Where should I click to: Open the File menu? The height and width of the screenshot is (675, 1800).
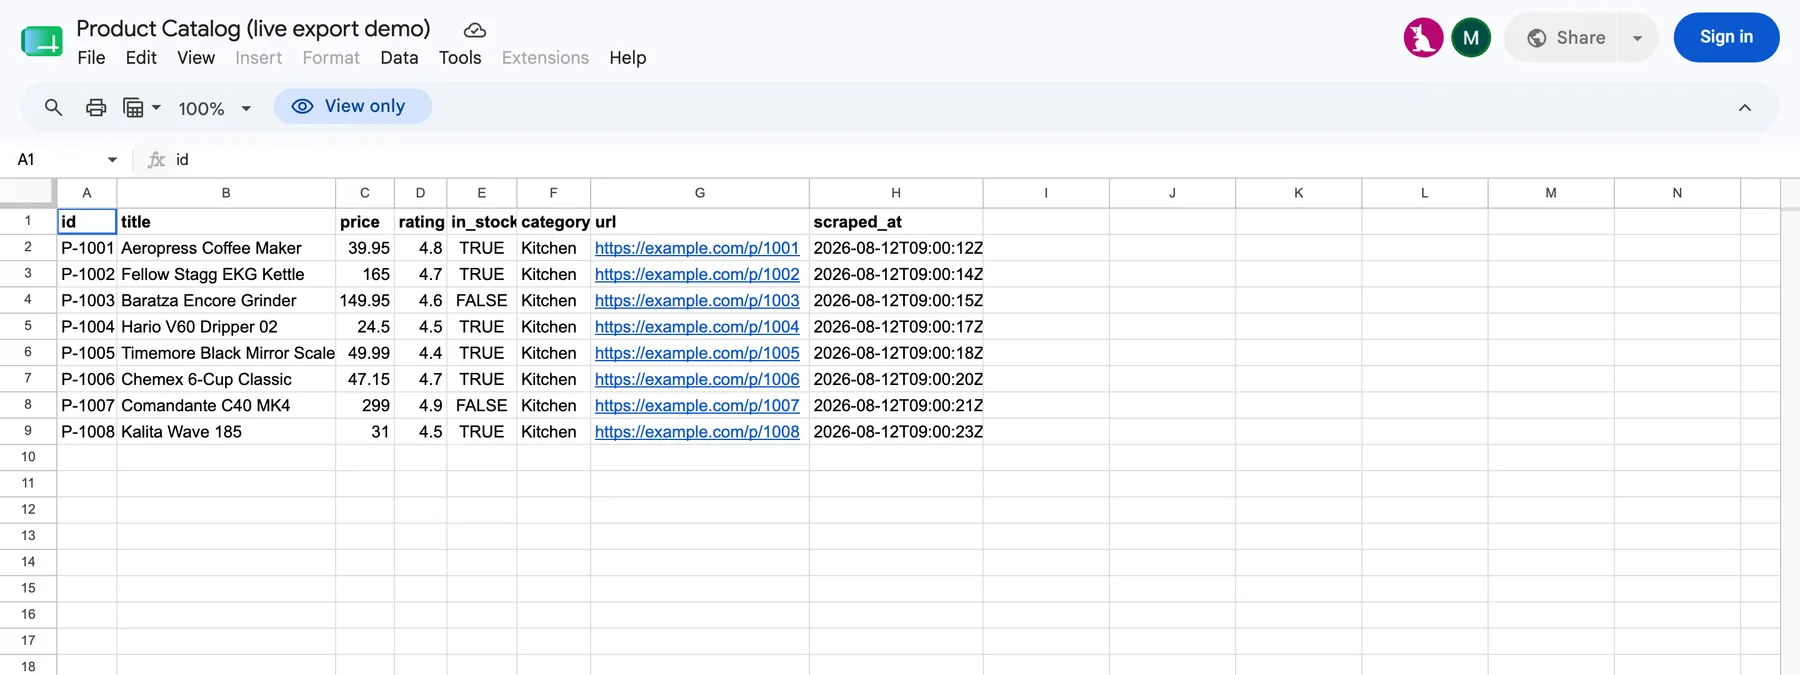click(91, 58)
